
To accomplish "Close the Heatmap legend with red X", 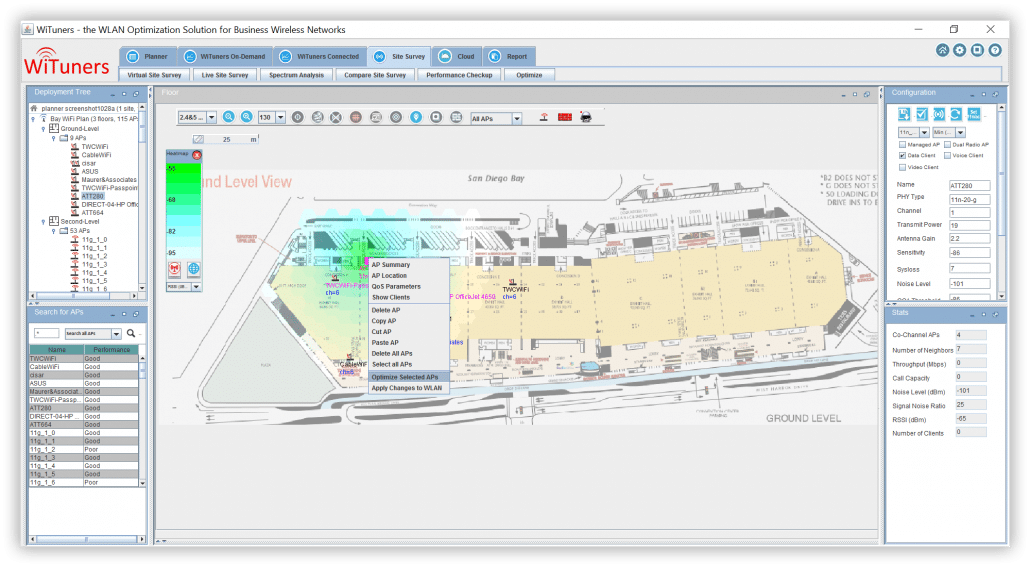I will (x=196, y=154).
